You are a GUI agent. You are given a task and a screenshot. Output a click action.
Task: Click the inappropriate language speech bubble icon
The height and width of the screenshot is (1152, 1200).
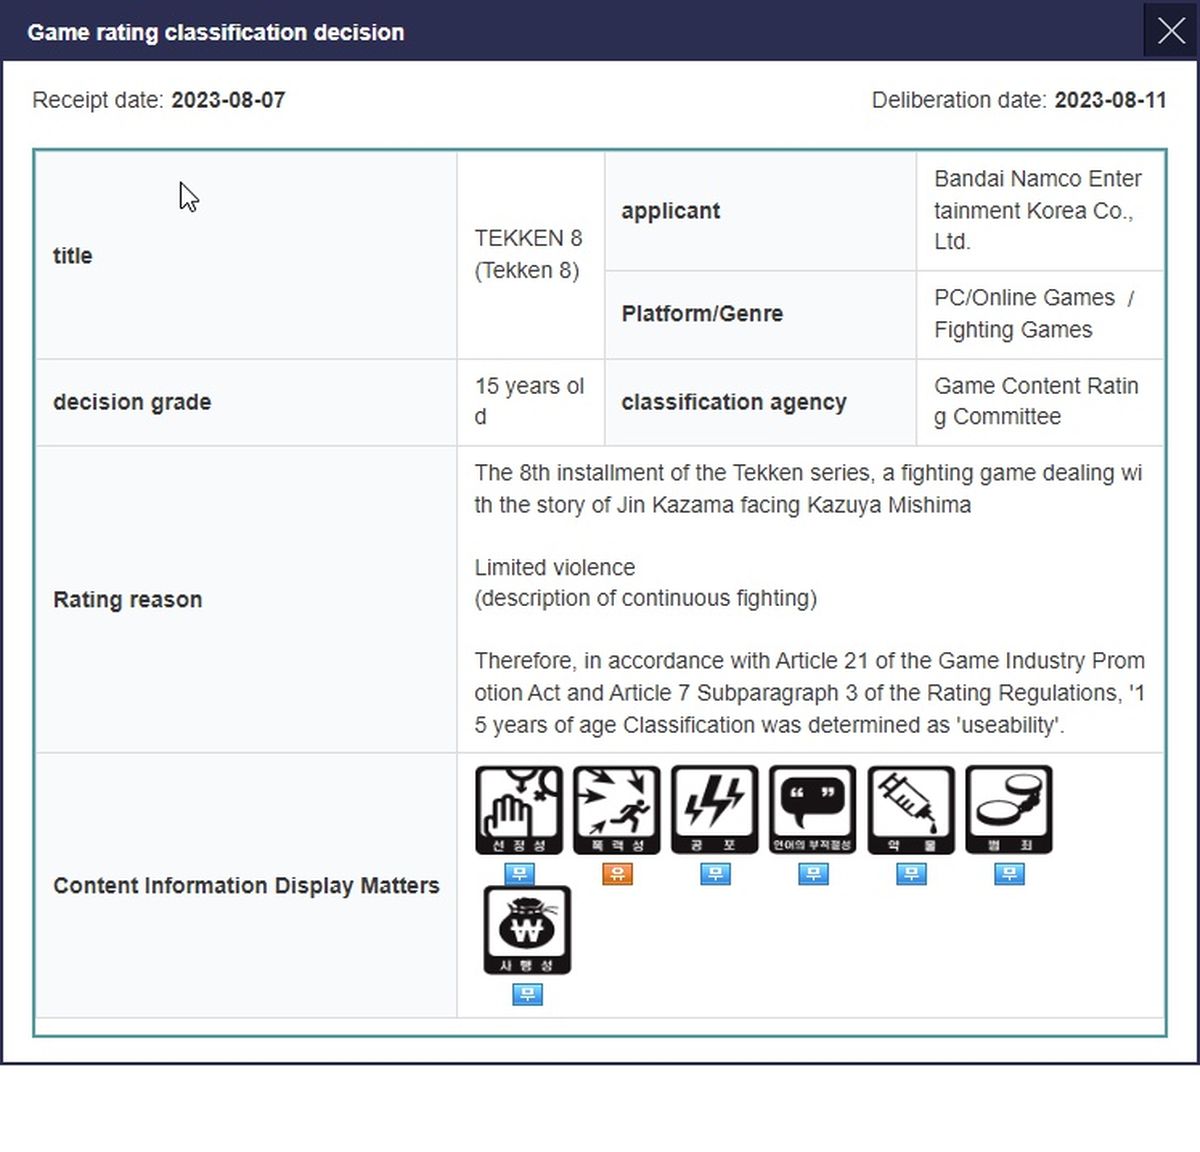click(812, 809)
